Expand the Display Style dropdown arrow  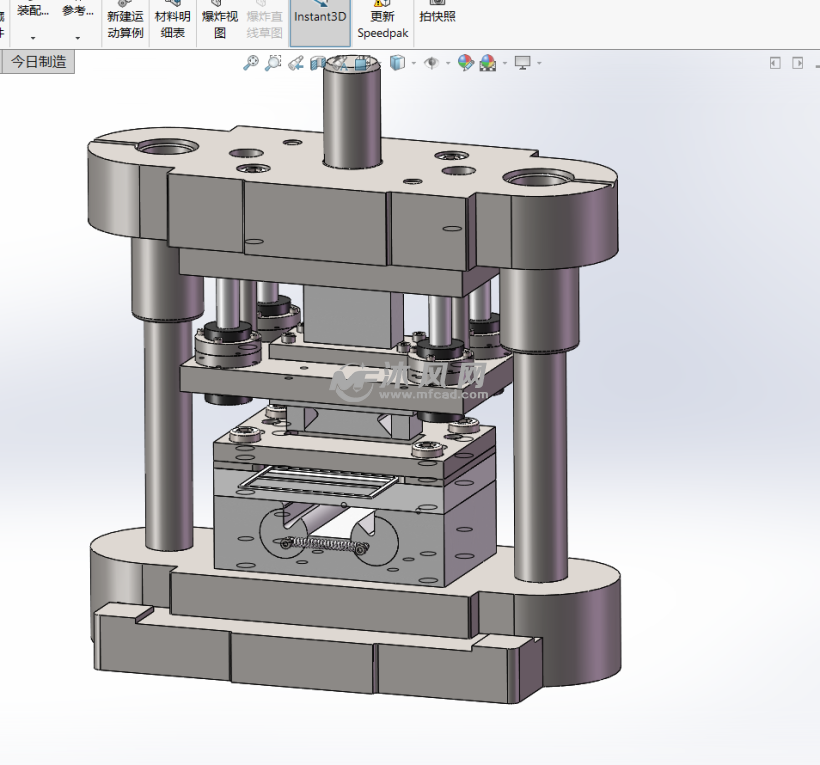click(x=413, y=63)
